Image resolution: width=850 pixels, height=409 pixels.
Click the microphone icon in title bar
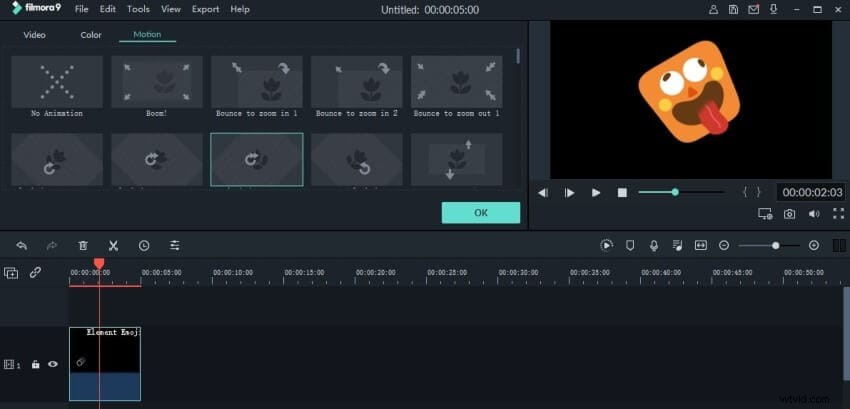774,9
